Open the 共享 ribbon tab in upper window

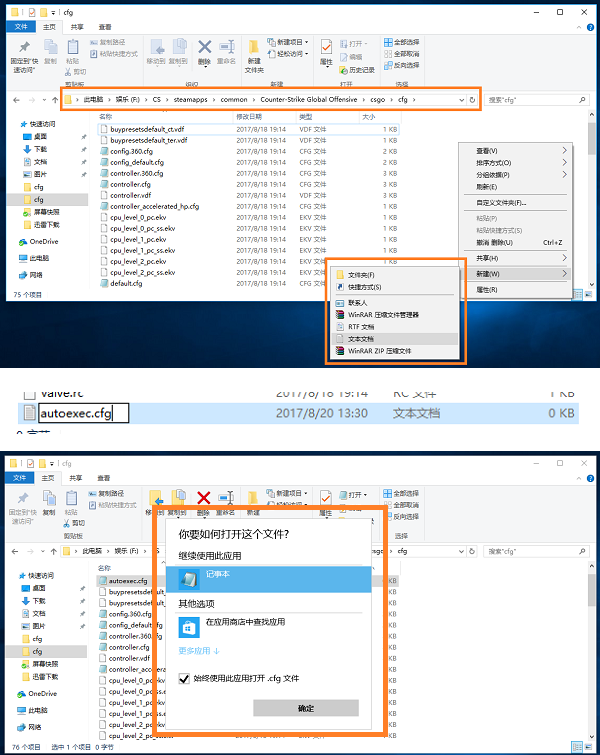[x=77, y=27]
